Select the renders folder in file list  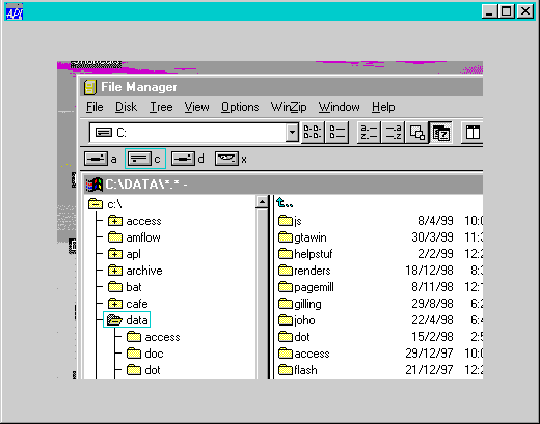coord(304,270)
